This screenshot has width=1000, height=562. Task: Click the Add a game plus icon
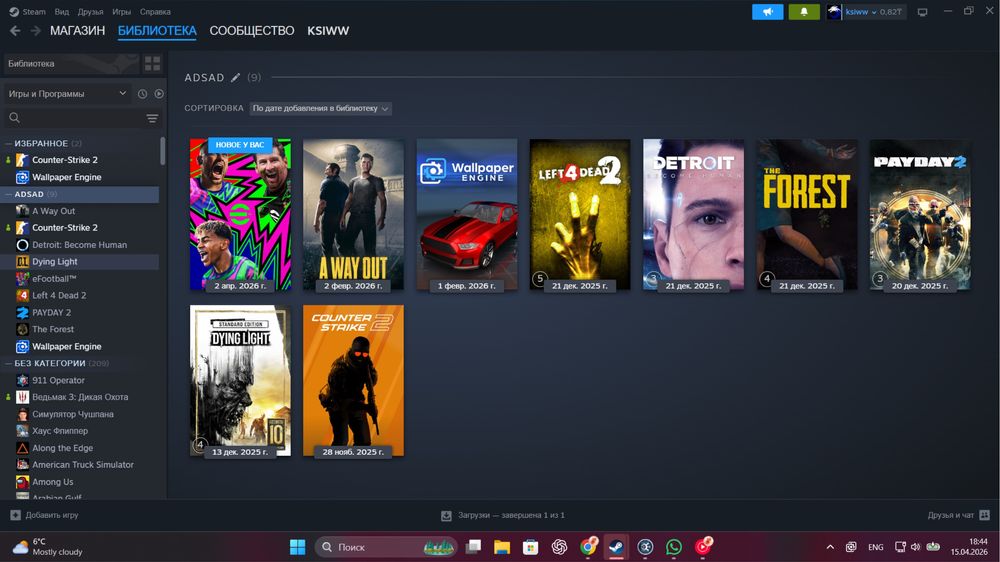point(15,515)
